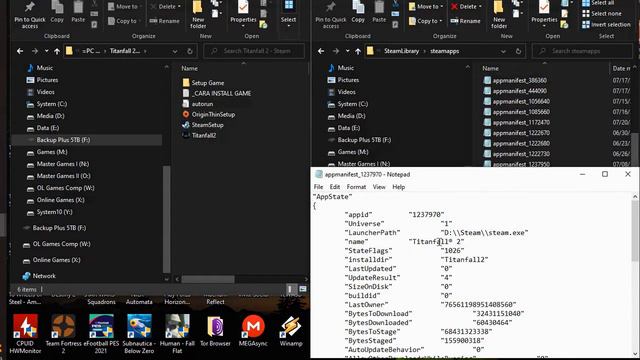Viewport: 640px width, 360px height.
Task: Click the Search Titanfall 2 field
Action: (x=254, y=51)
